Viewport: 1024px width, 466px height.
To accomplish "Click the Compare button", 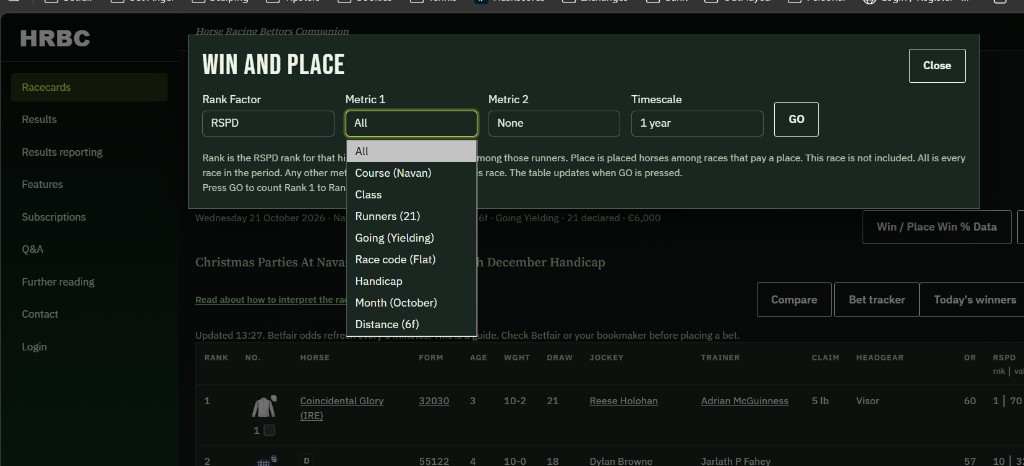I will (793, 300).
